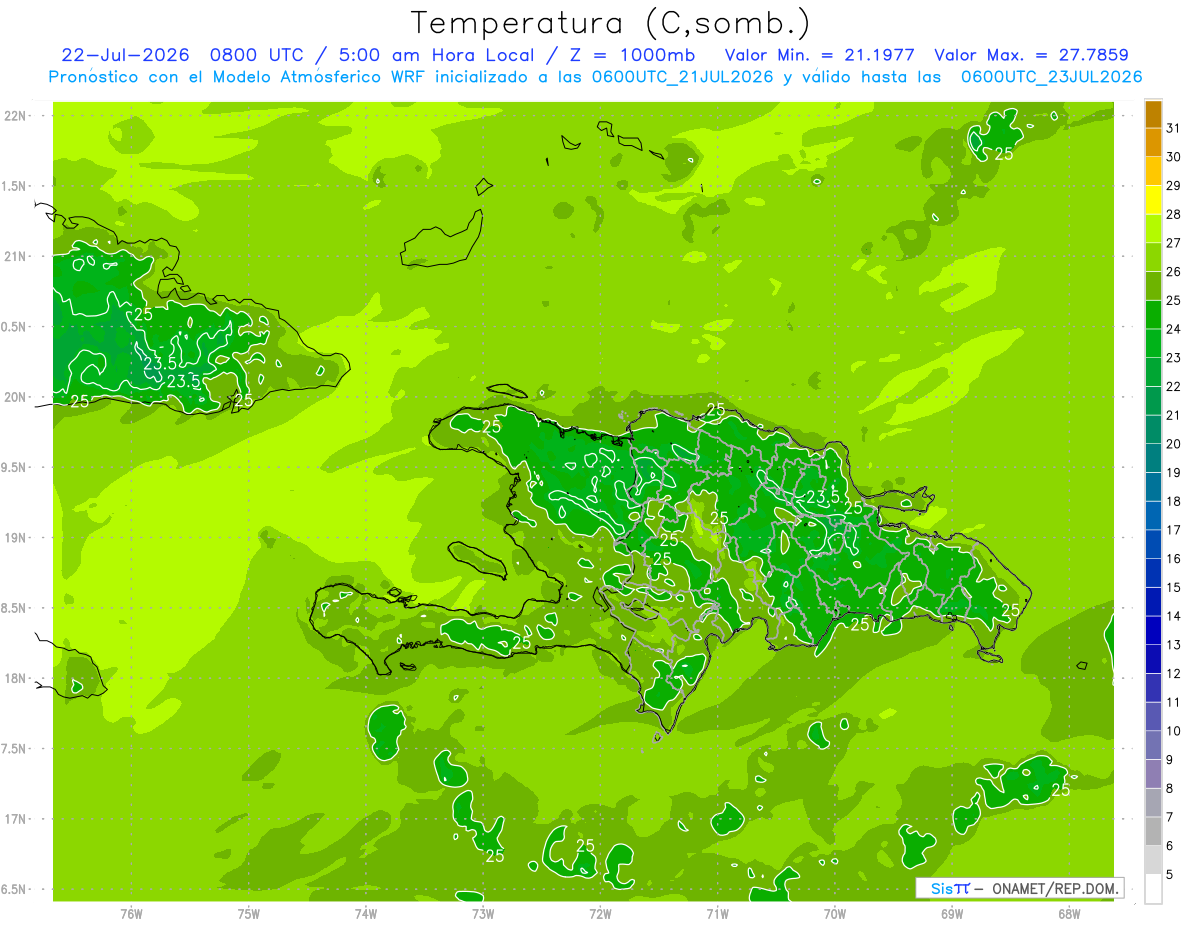This screenshot has width=1200, height=927.
Task: Click the "70W" longitude label
Action: pyautogui.click(x=835, y=913)
